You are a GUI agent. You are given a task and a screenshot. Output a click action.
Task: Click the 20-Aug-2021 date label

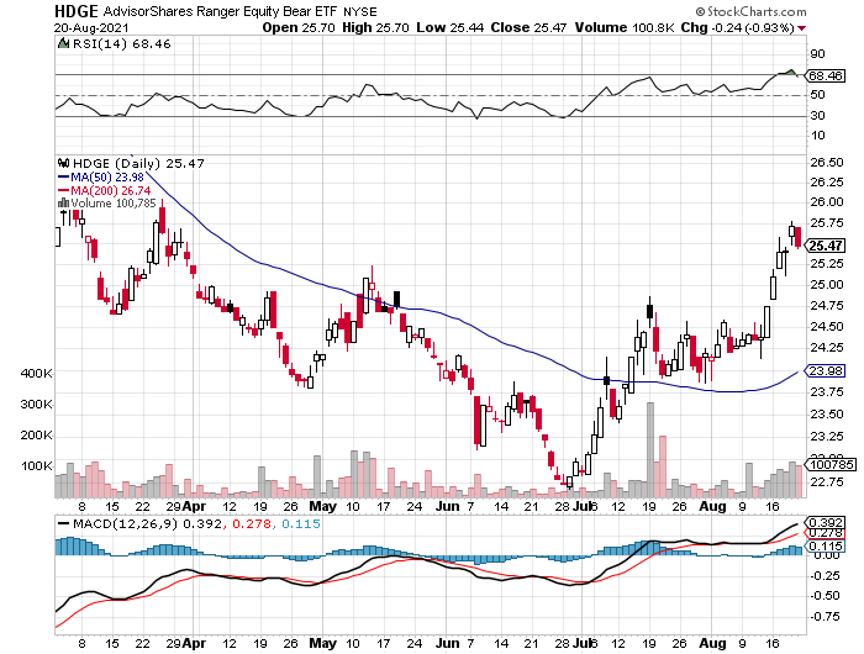pyautogui.click(x=91, y=28)
